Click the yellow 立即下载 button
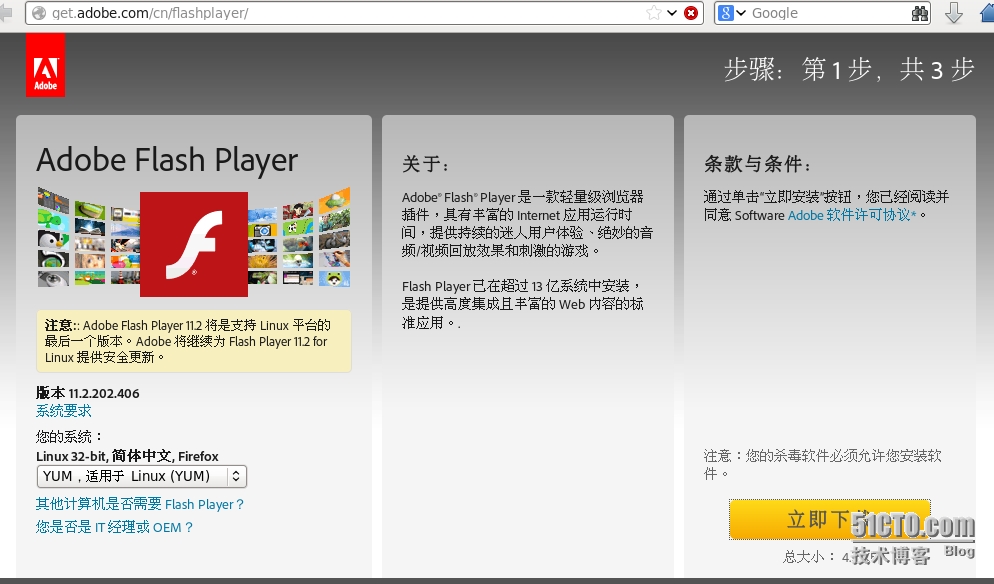The image size is (994, 584). coord(830,519)
